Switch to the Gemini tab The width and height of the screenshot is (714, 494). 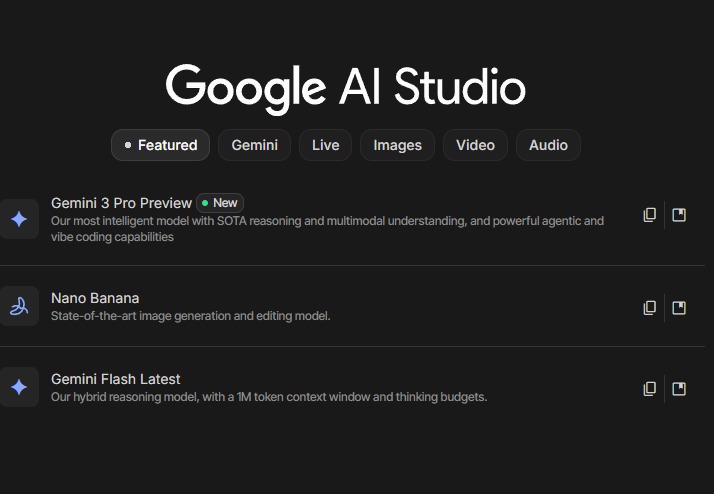click(x=254, y=145)
